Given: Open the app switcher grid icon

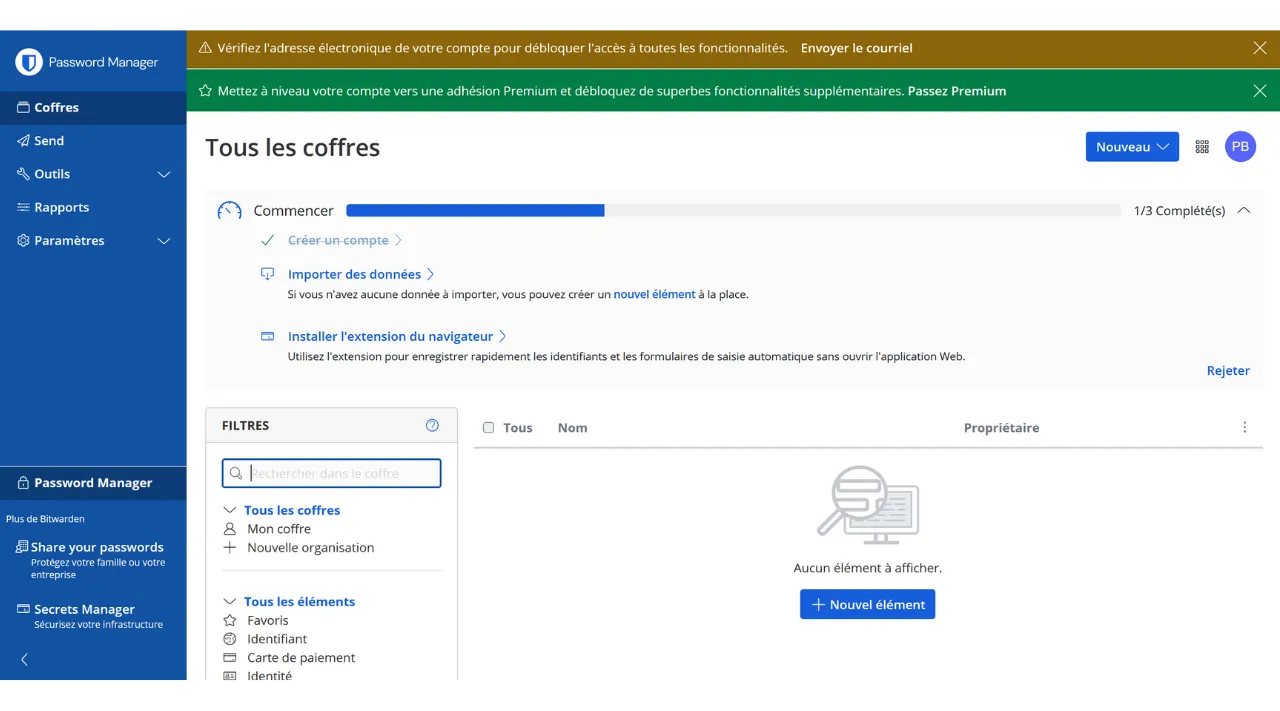Looking at the screenshot, I should [x=1202, y=147].
